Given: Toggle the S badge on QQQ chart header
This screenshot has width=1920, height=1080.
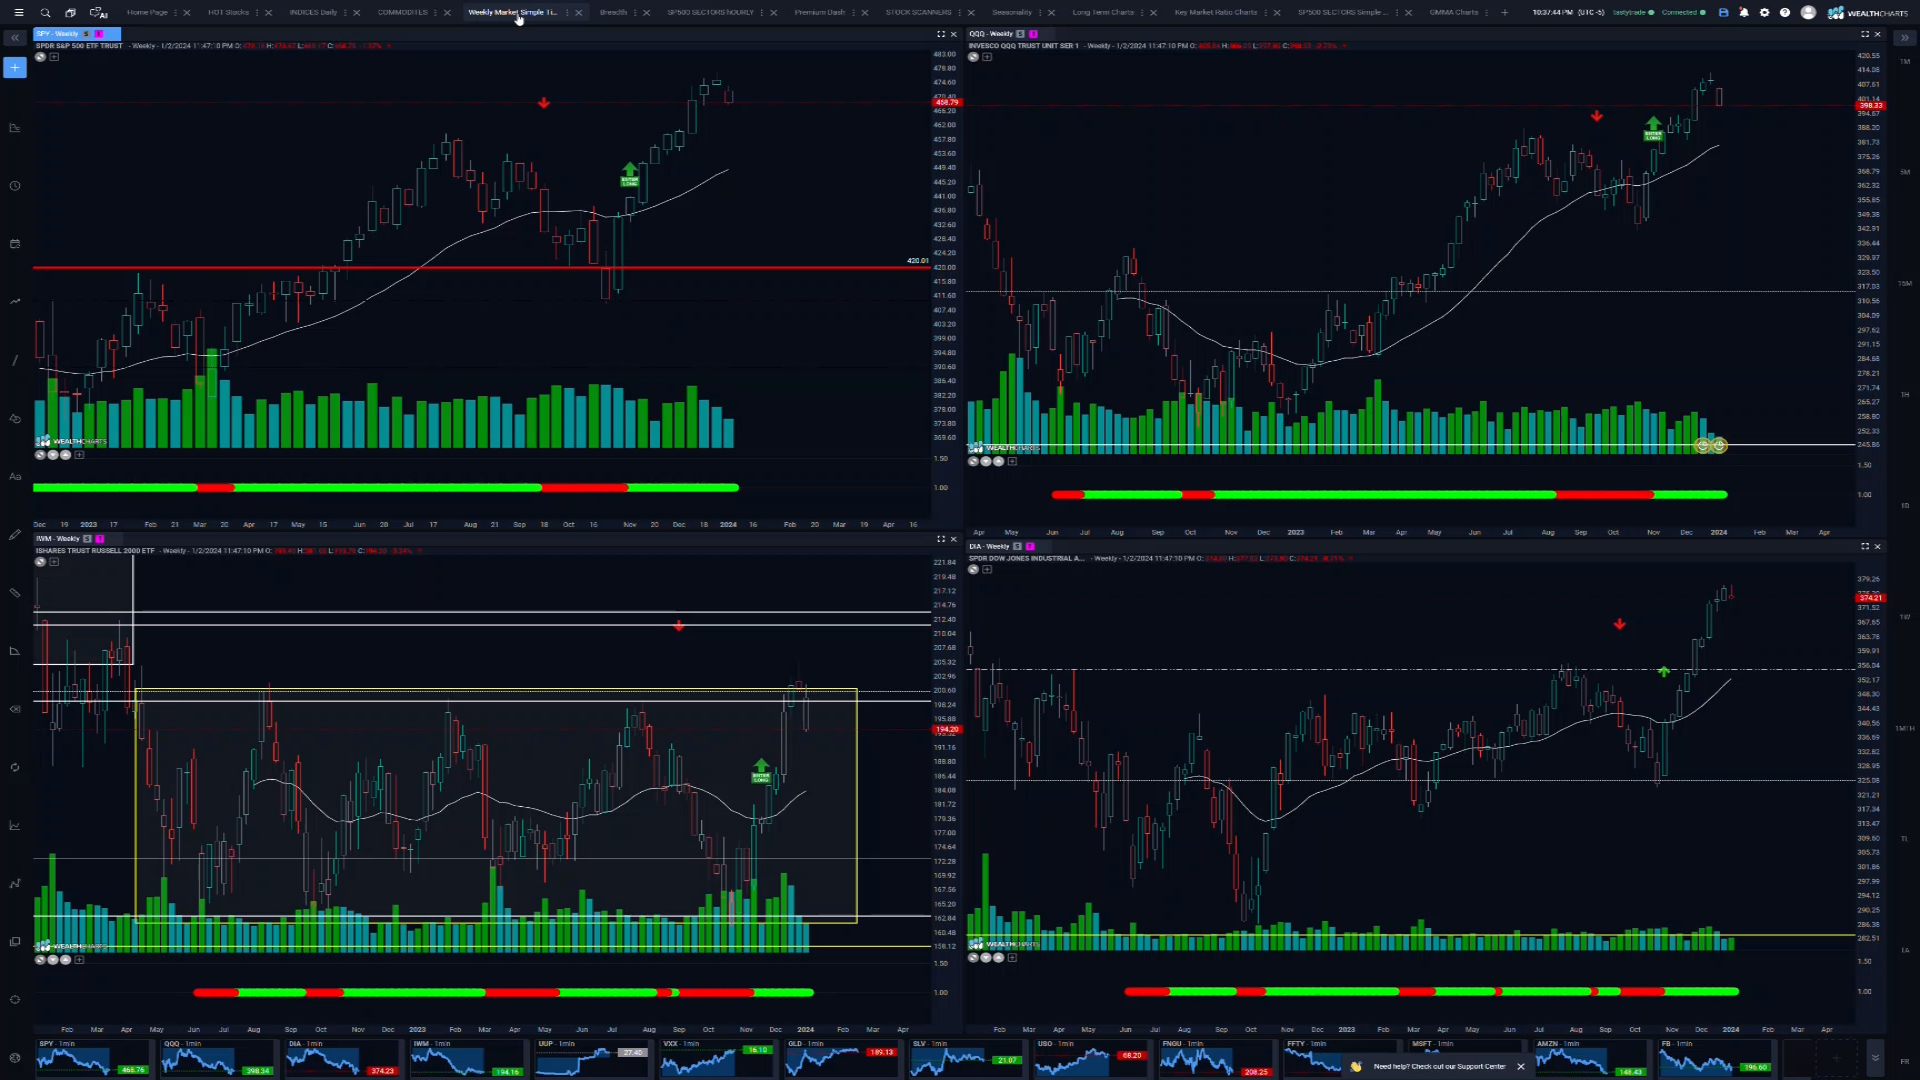Looking at the screenshot, I should pos(1020,34).
